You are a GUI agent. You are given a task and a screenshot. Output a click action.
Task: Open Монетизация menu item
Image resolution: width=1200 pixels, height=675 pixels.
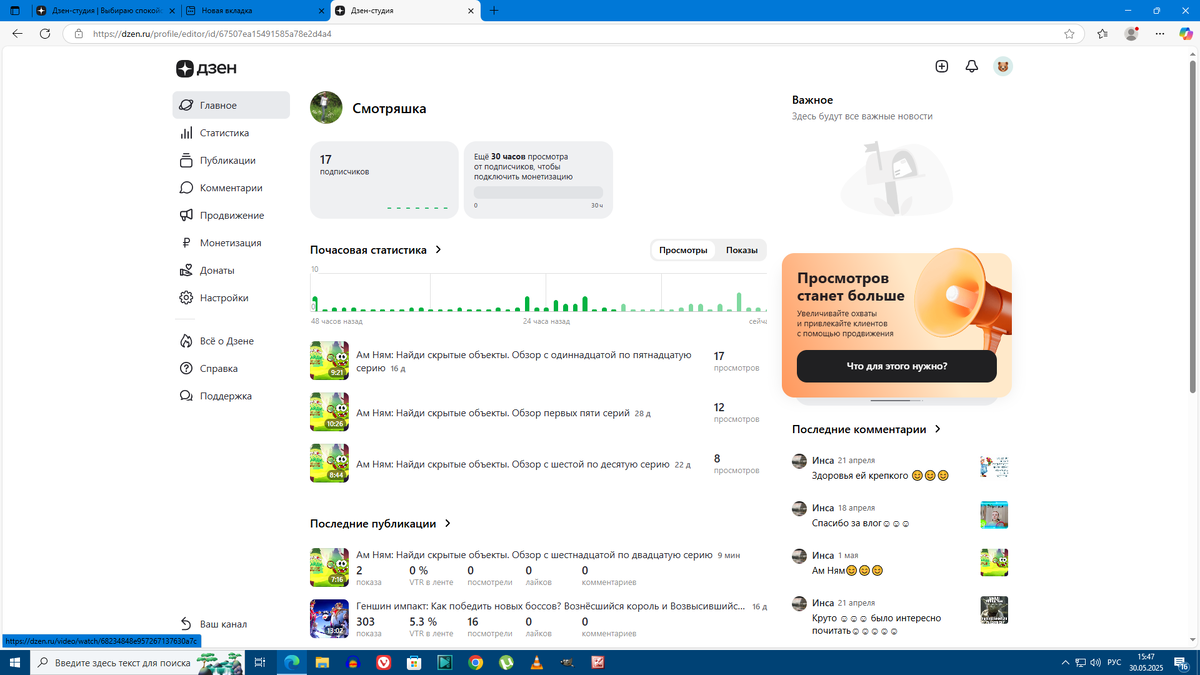click(x=231, y=243)
